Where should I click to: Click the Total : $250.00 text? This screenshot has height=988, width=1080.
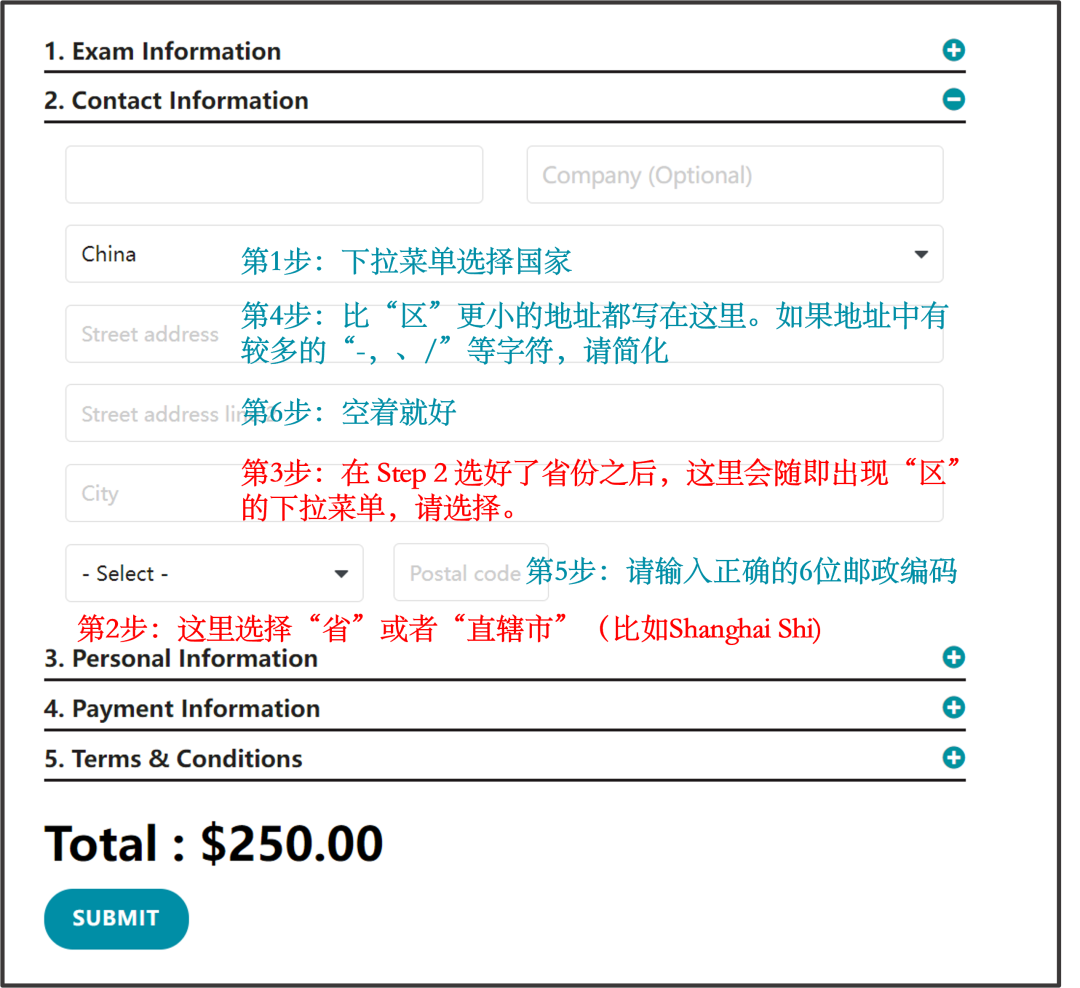click(214, 843)
